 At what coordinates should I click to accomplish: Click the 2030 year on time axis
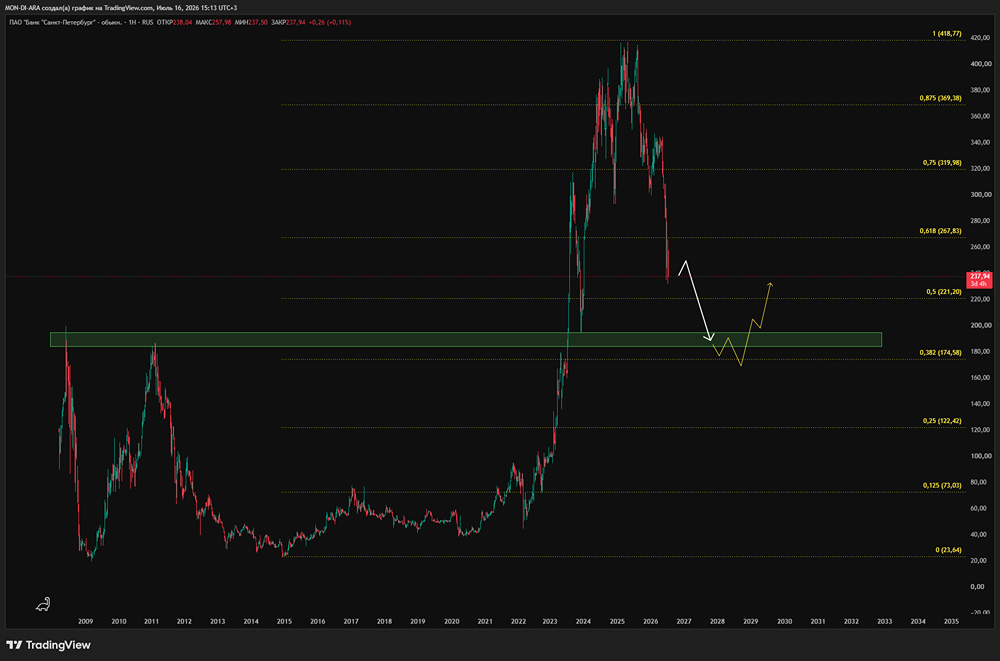[784, 621]
